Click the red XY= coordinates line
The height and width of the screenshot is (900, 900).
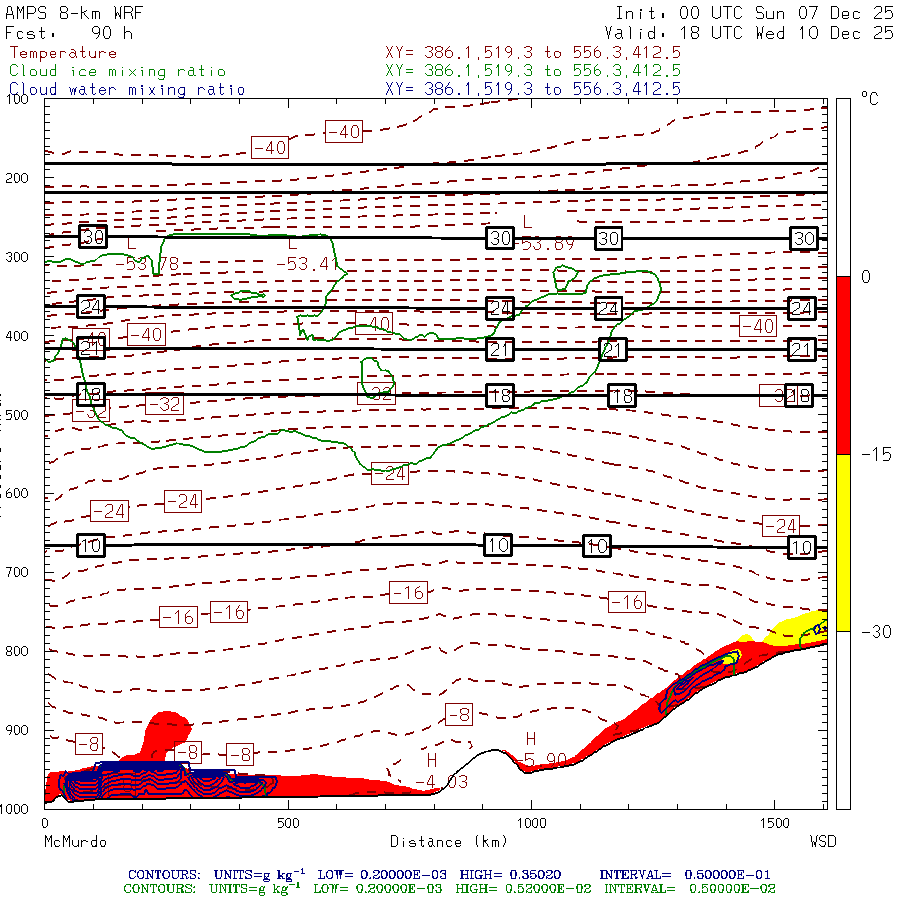533,52
